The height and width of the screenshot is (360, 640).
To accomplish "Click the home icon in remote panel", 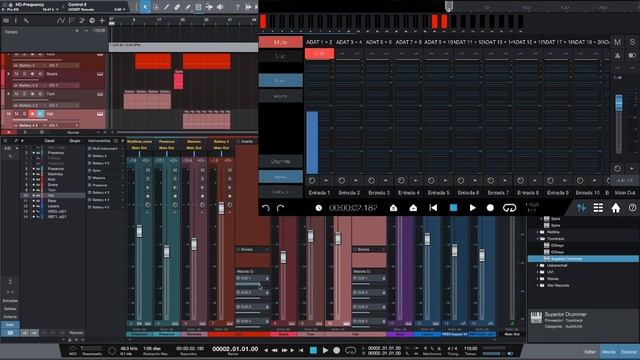I will (x=616, y=208).
